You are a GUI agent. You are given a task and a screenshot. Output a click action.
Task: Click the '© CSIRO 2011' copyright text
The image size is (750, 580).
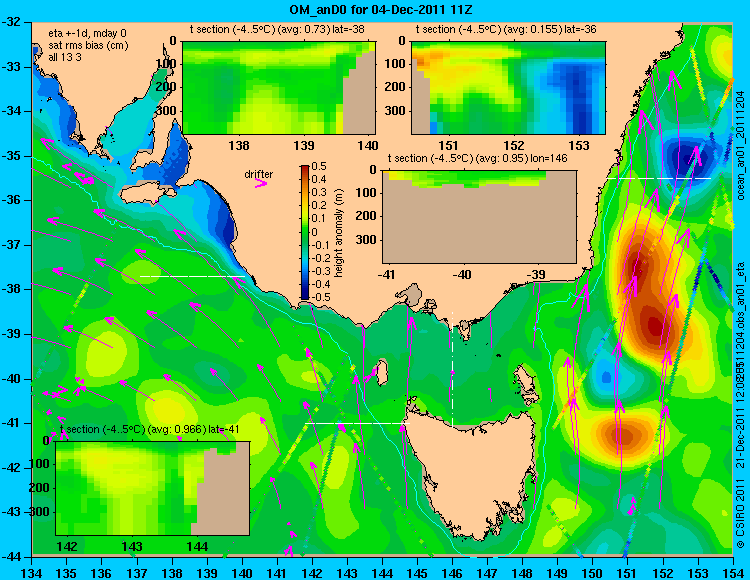(740, 514)
